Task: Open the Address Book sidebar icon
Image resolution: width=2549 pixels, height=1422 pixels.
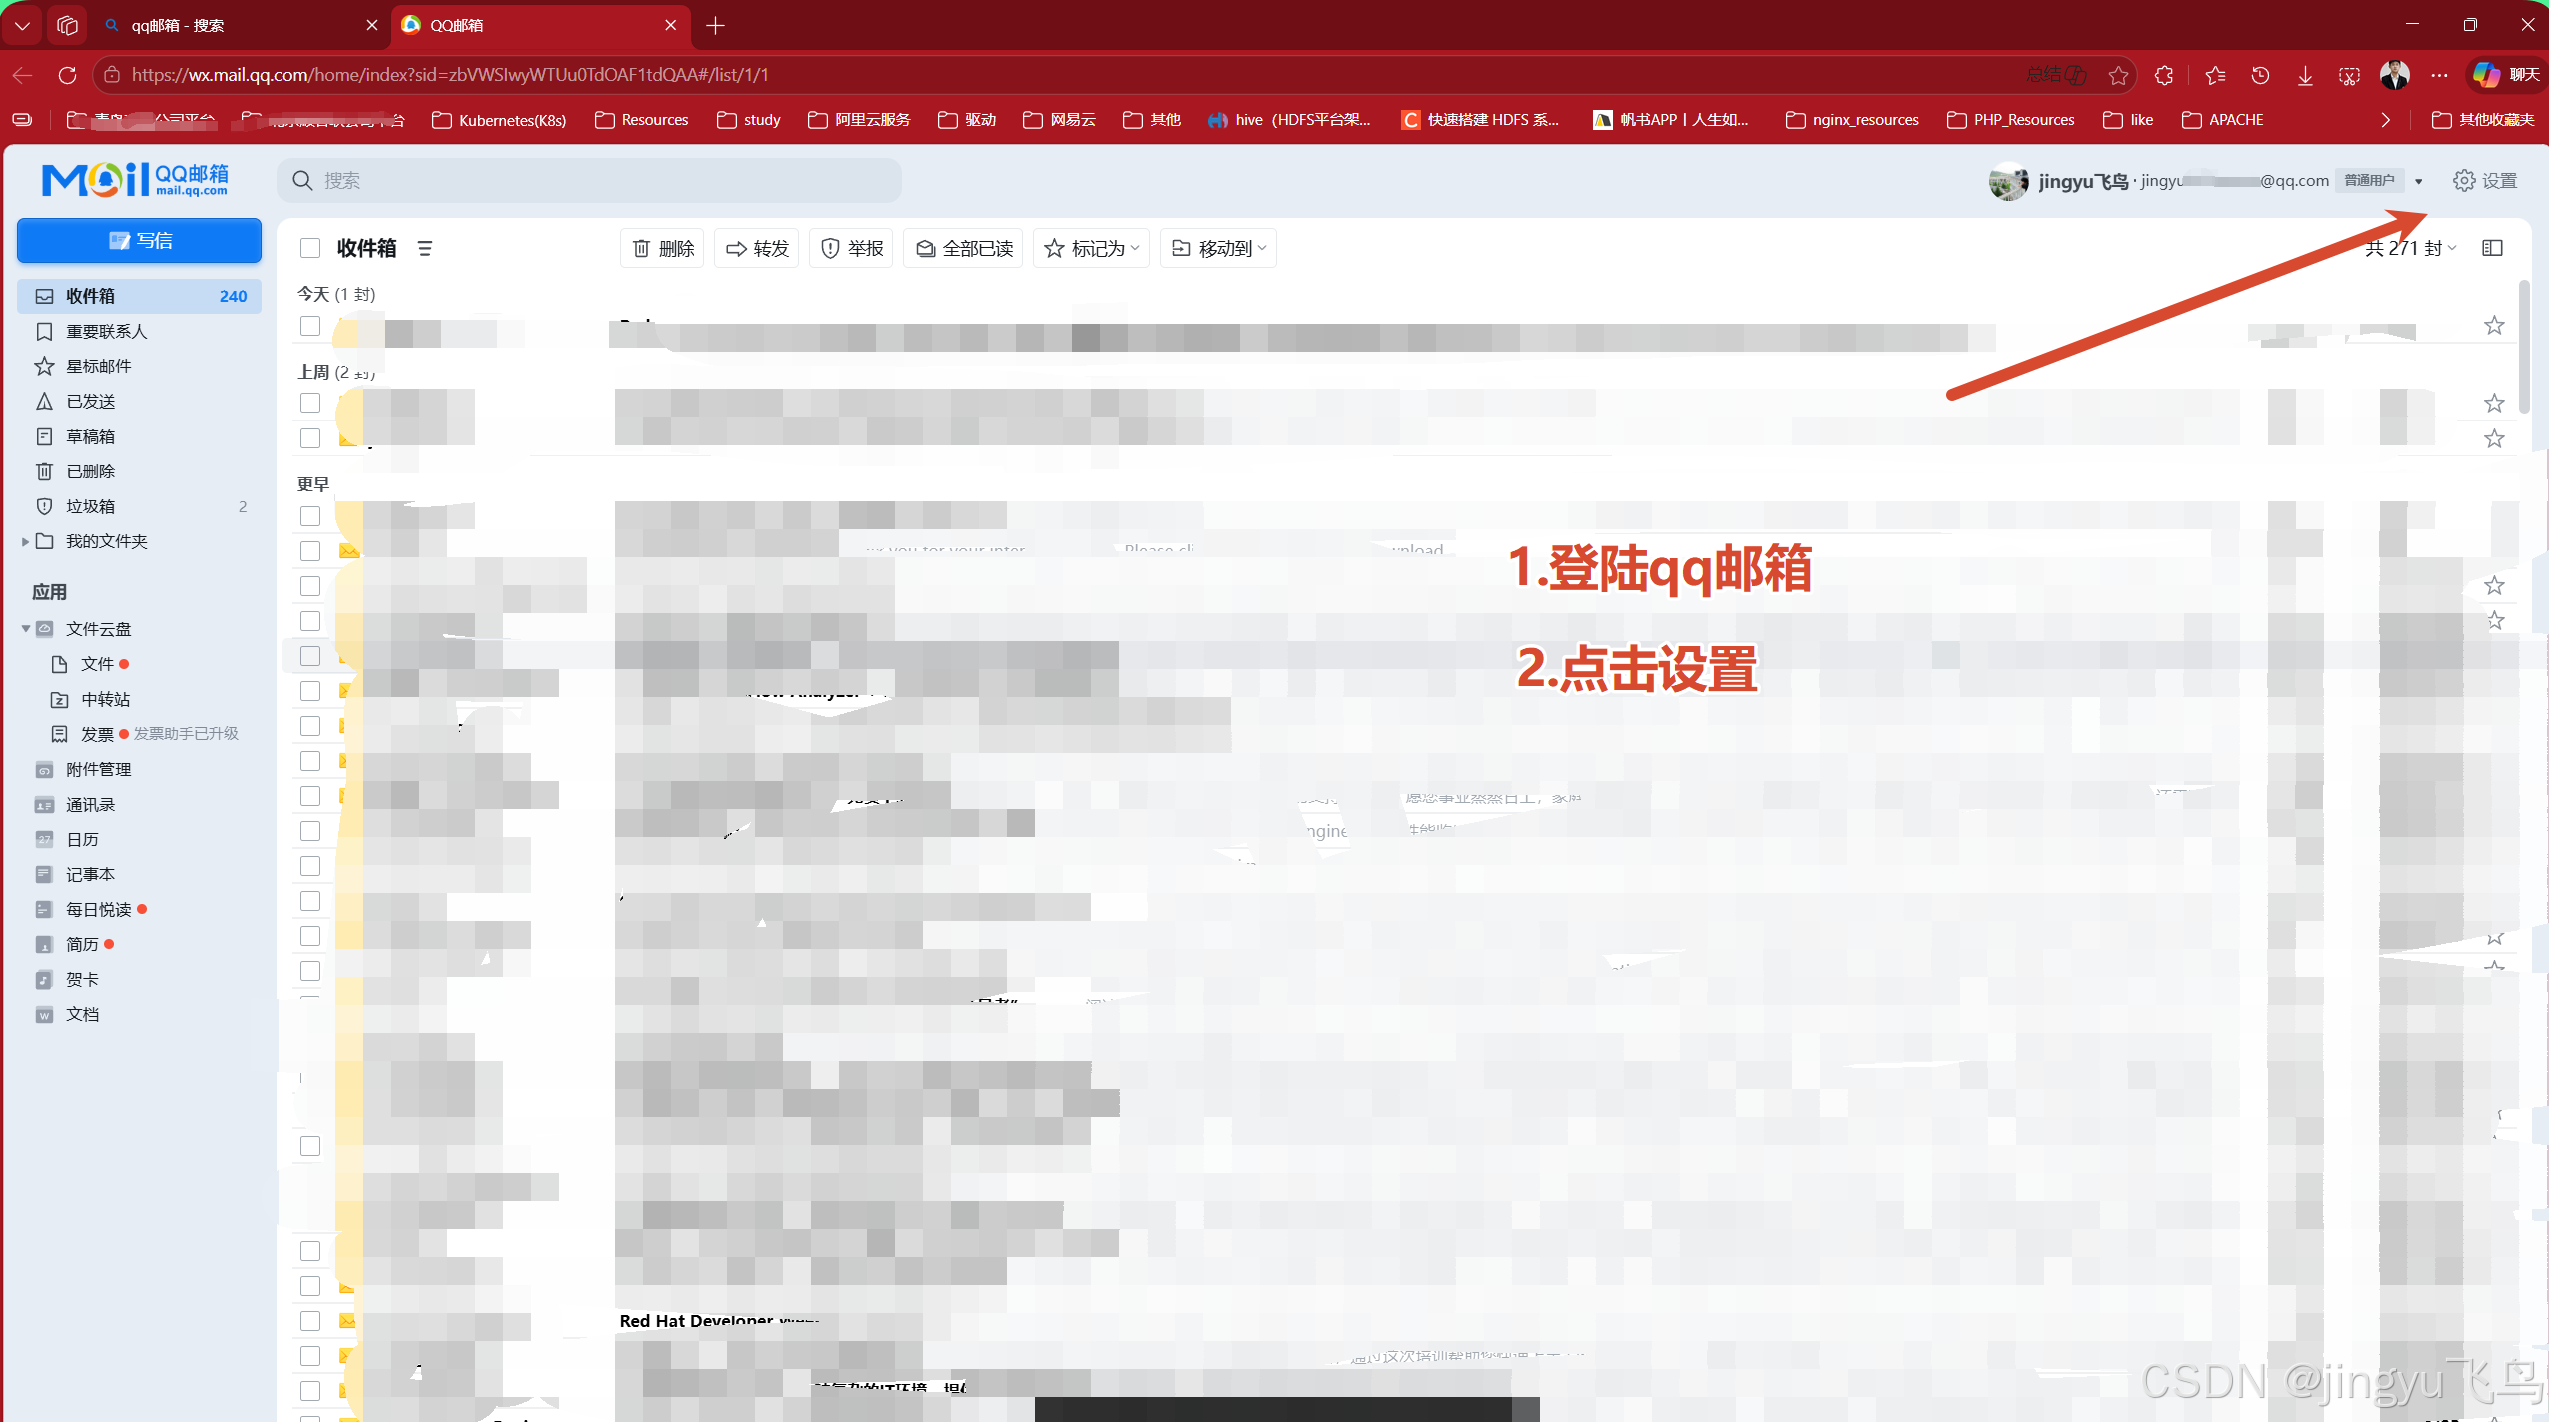Action: (x=44, y=805)
